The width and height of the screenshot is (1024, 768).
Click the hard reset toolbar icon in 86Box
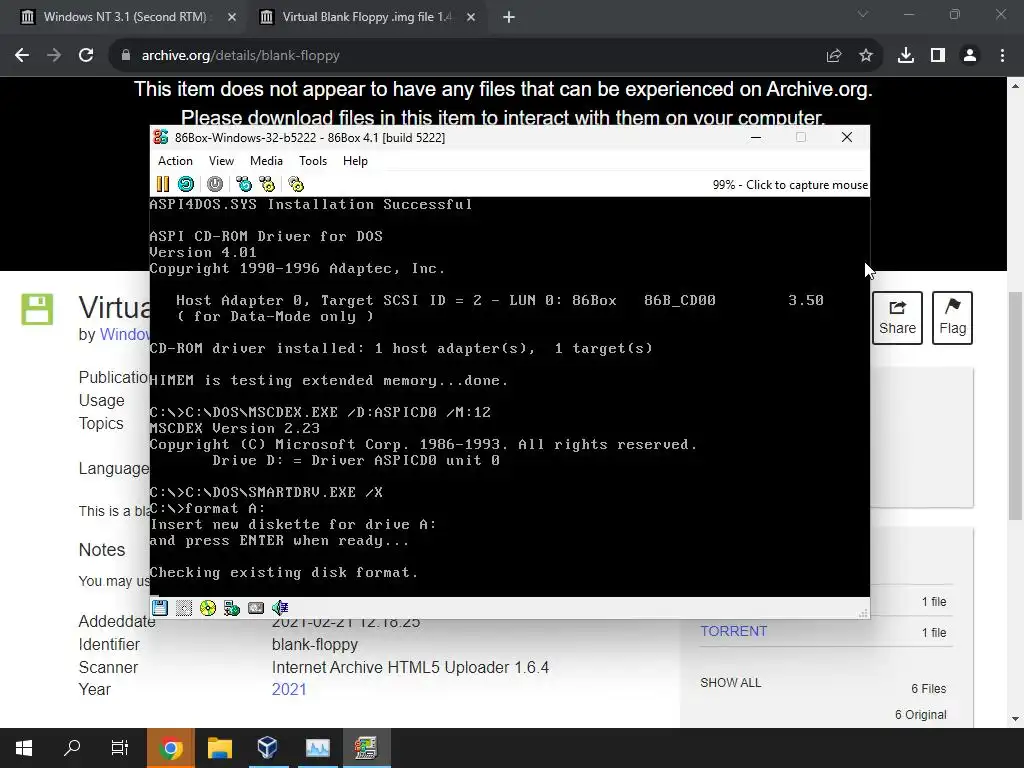click(186, 184)
